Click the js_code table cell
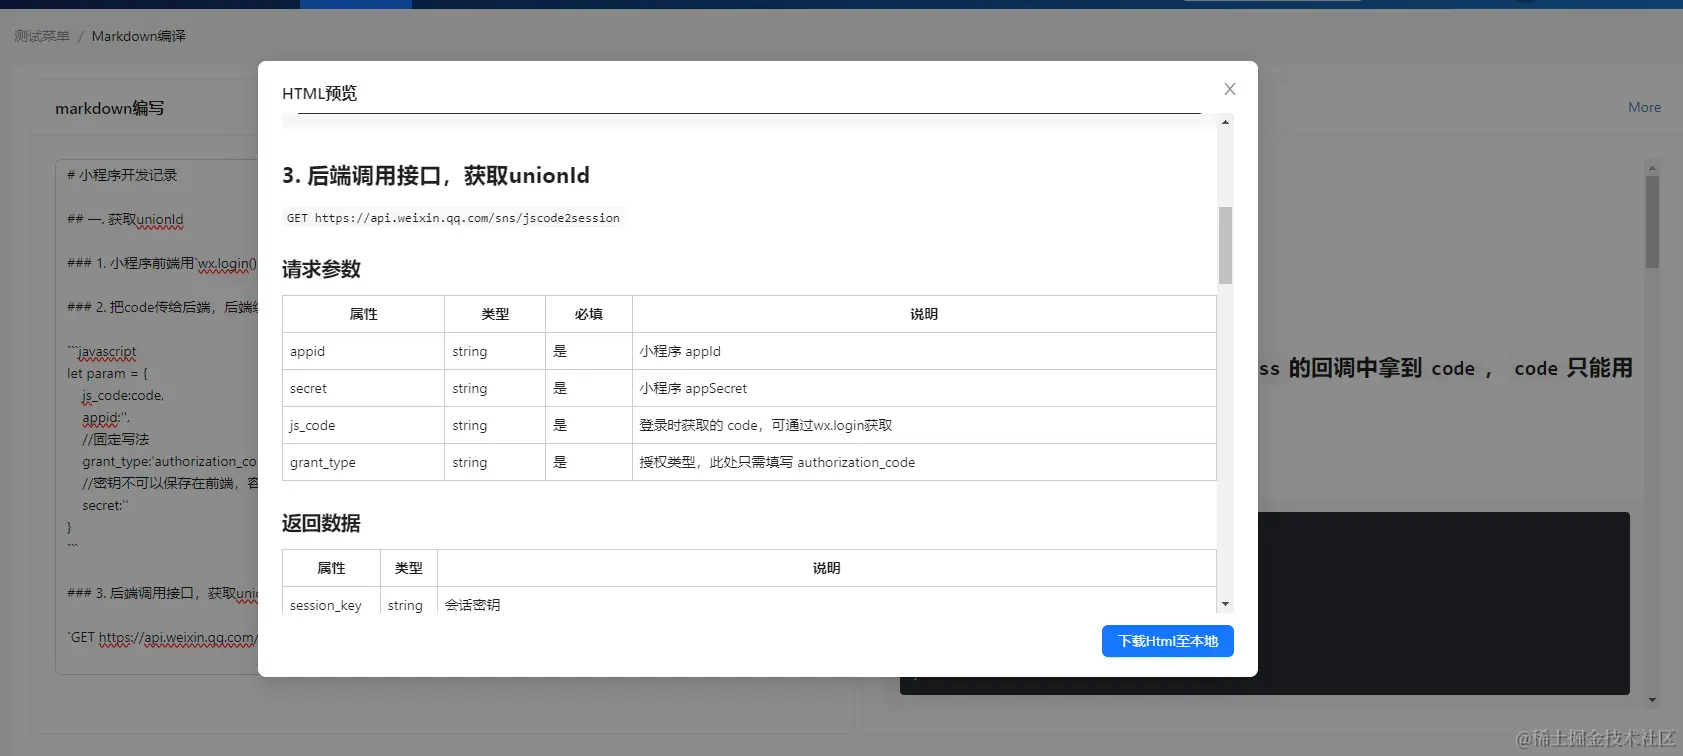Screen dimensions: 1683x756 click(364, 425)
